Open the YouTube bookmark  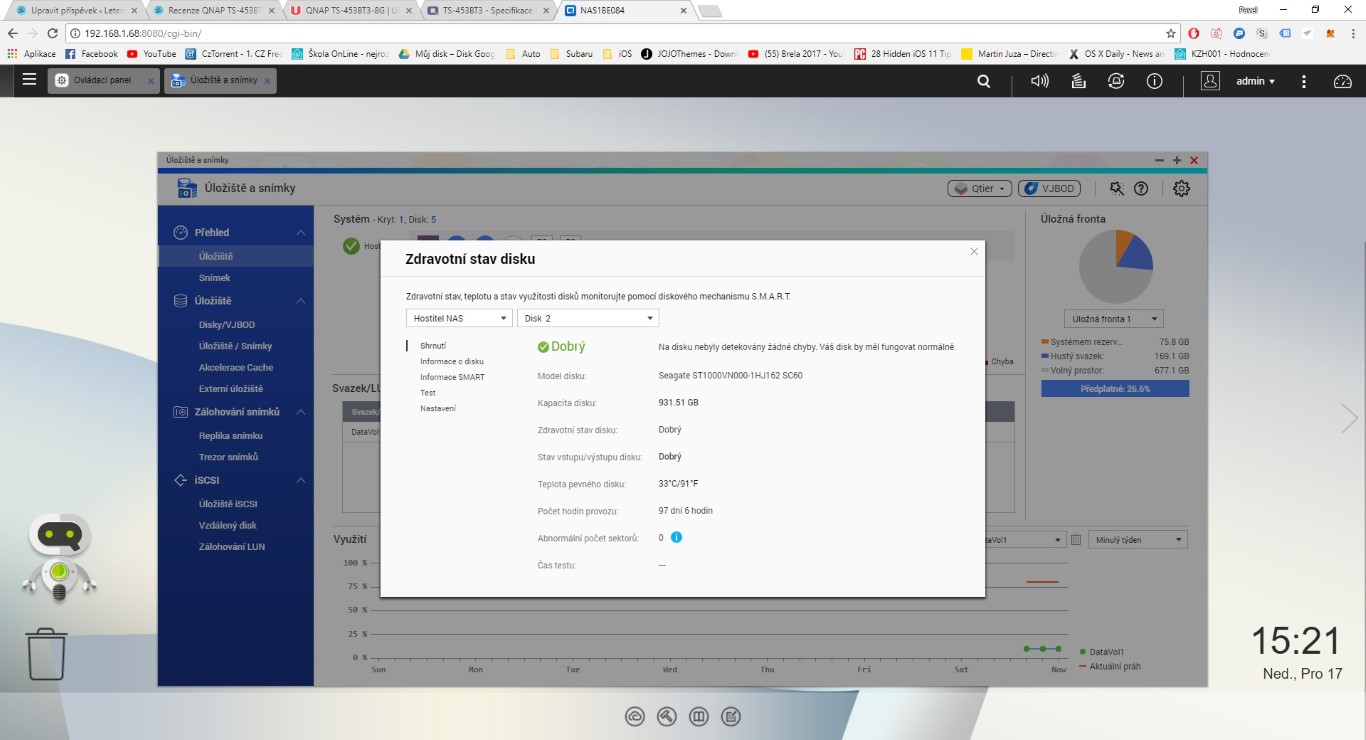coord(152,54)
